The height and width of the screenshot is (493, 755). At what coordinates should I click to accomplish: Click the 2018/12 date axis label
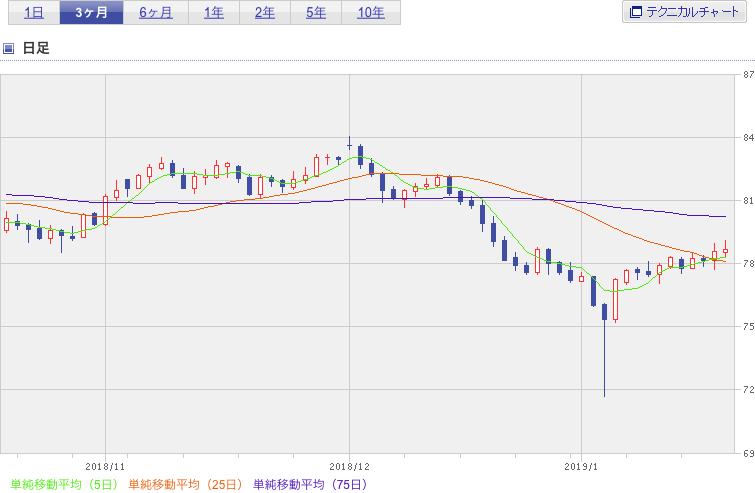tap(350, 467)
